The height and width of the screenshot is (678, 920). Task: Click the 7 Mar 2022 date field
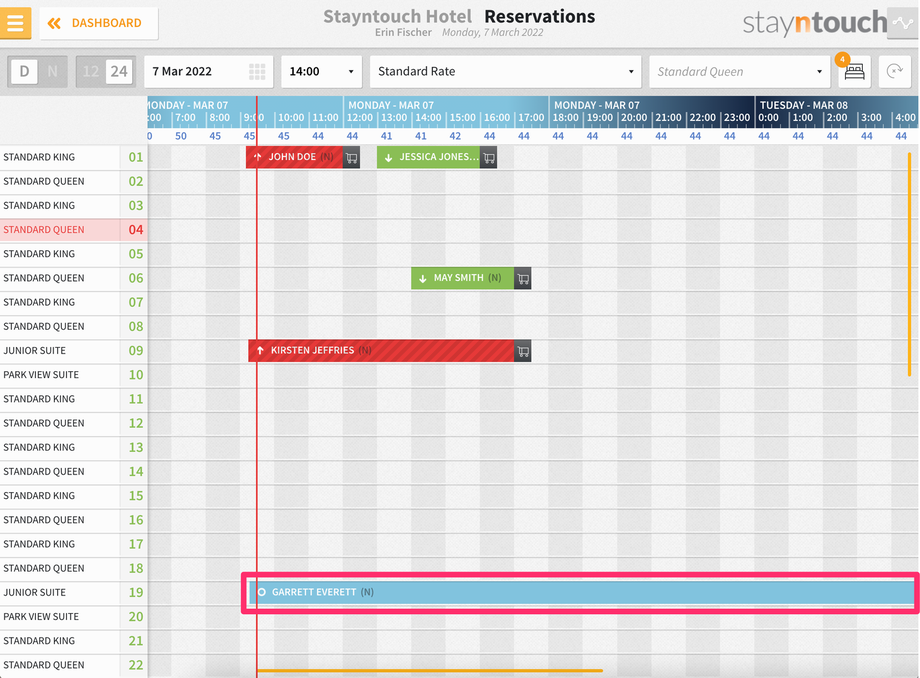point(208,72)
